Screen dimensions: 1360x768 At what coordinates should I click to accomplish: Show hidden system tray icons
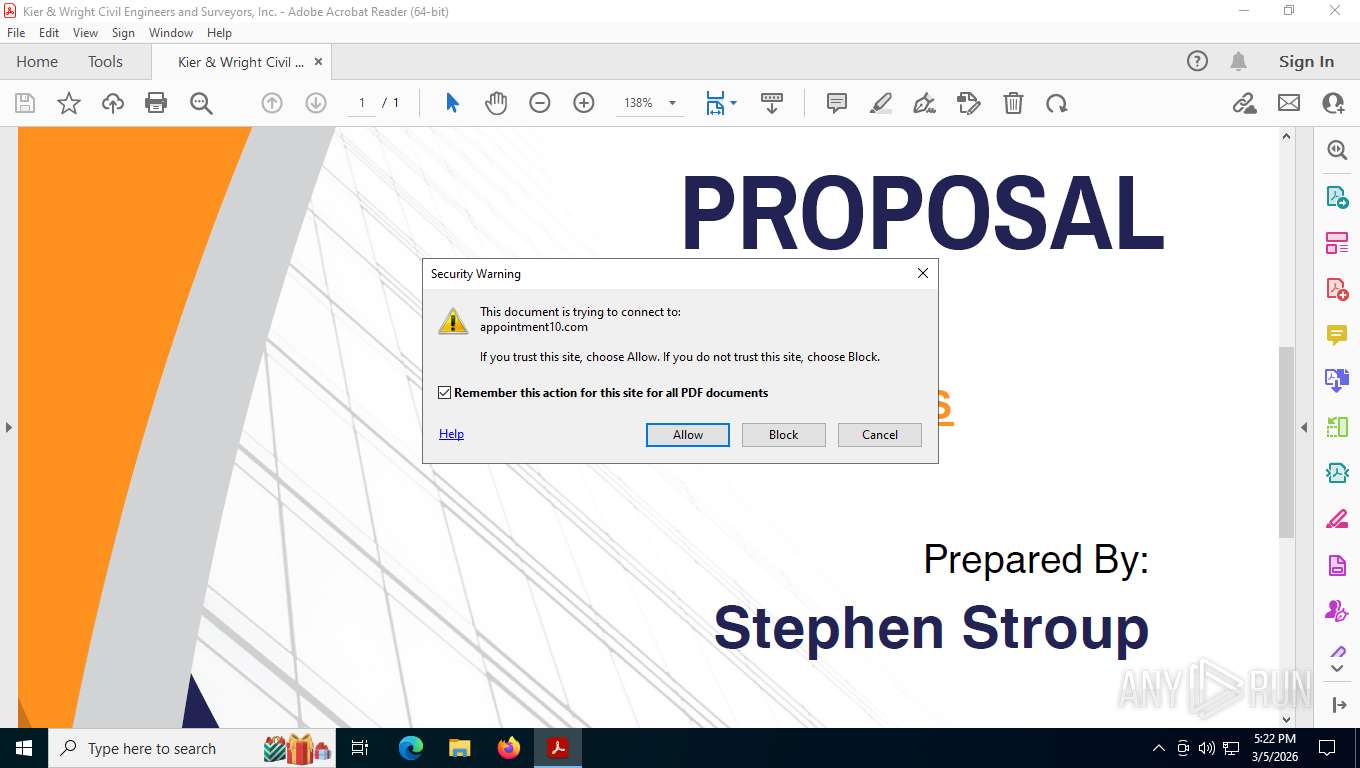click(x=1159, y=748)
